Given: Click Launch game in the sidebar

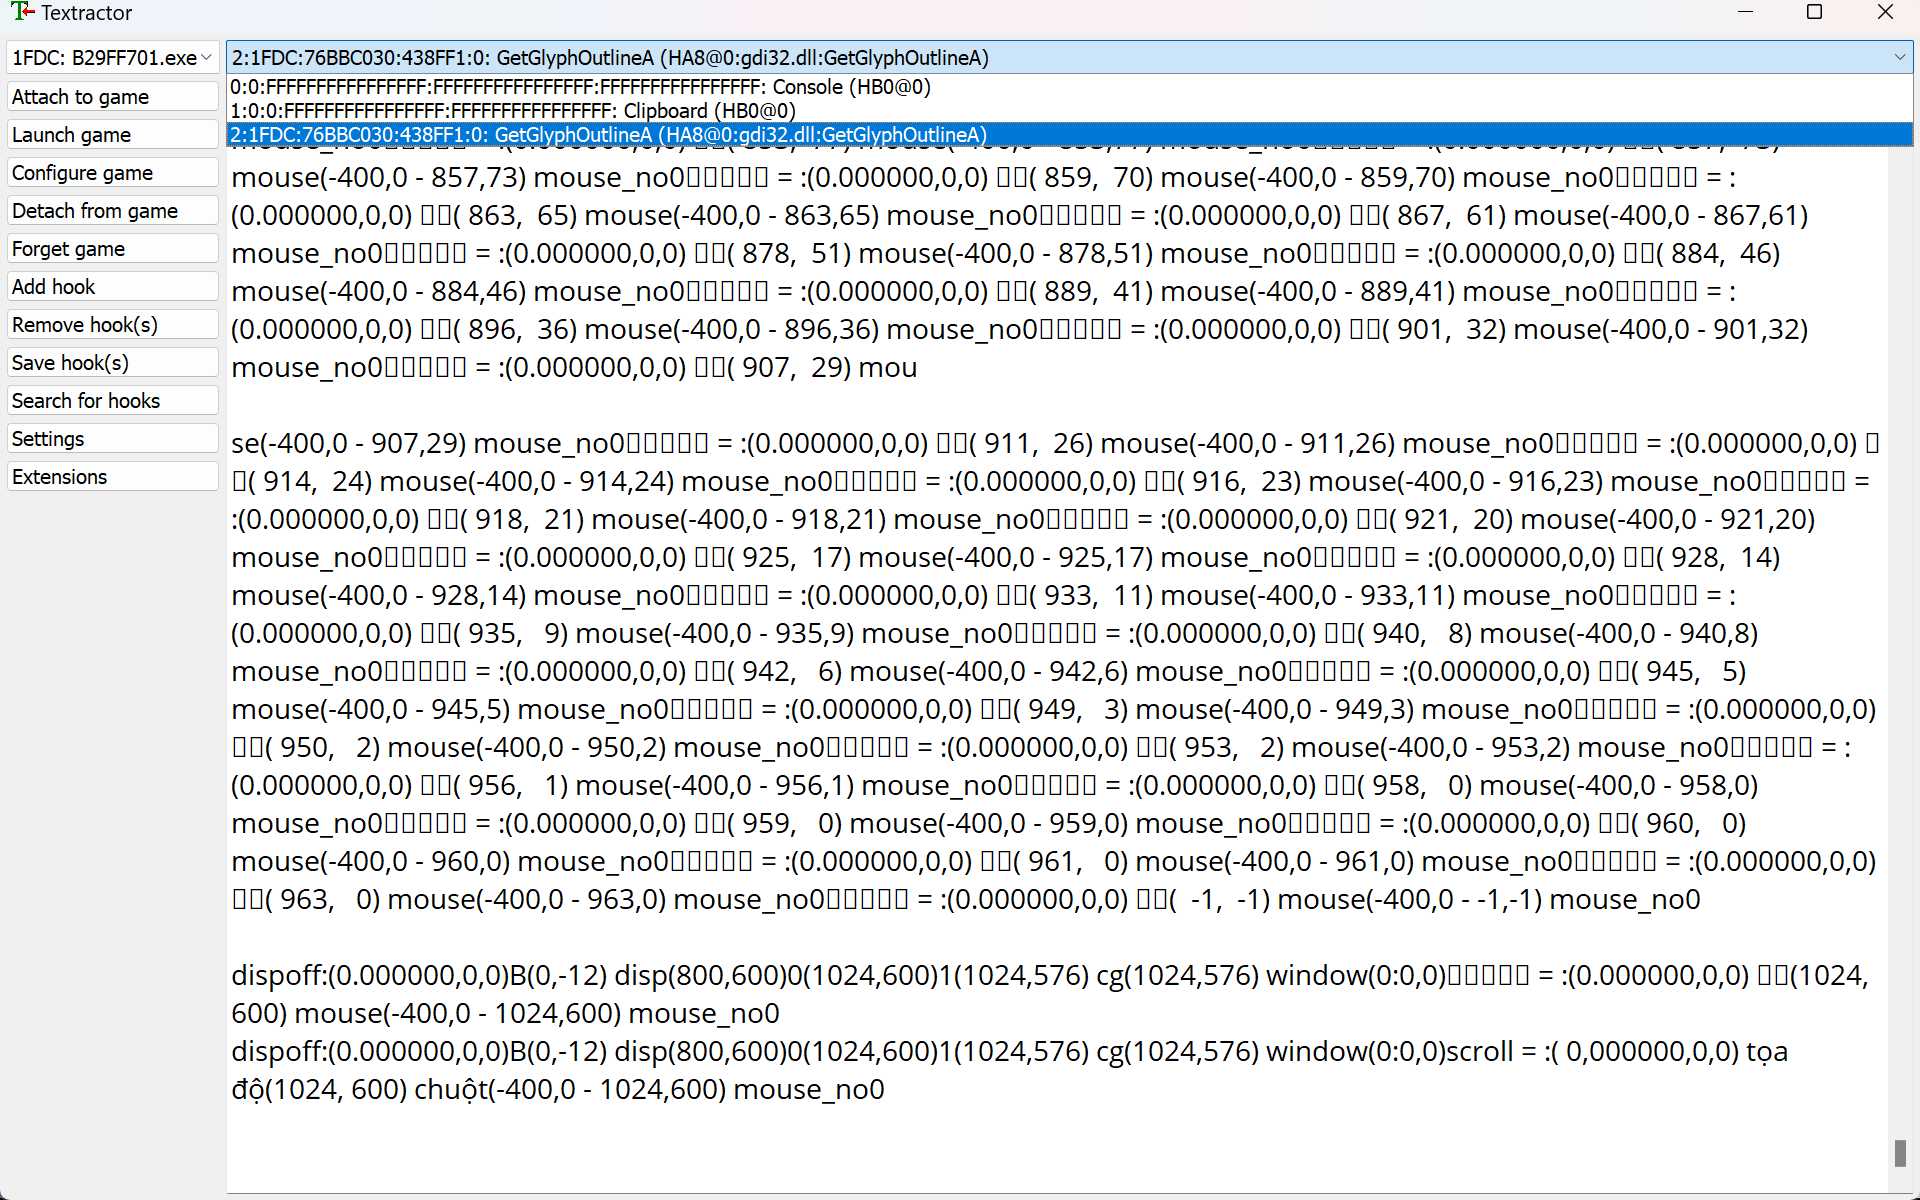Looking at the screenshot, I should tap(112, 134).
